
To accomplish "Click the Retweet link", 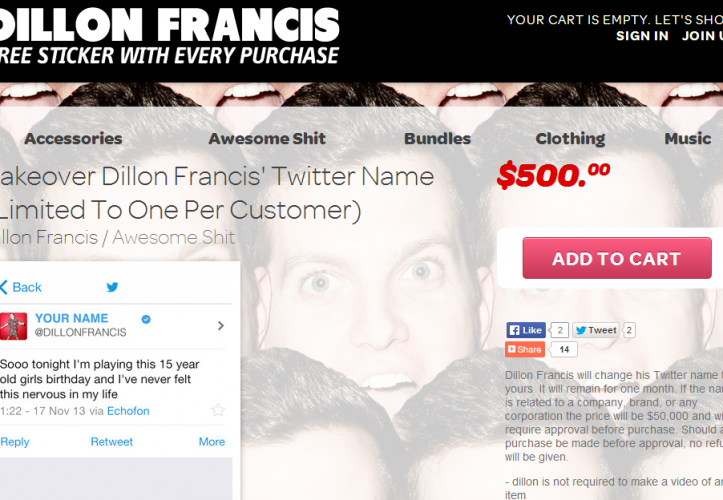I will tap(112, 442).
